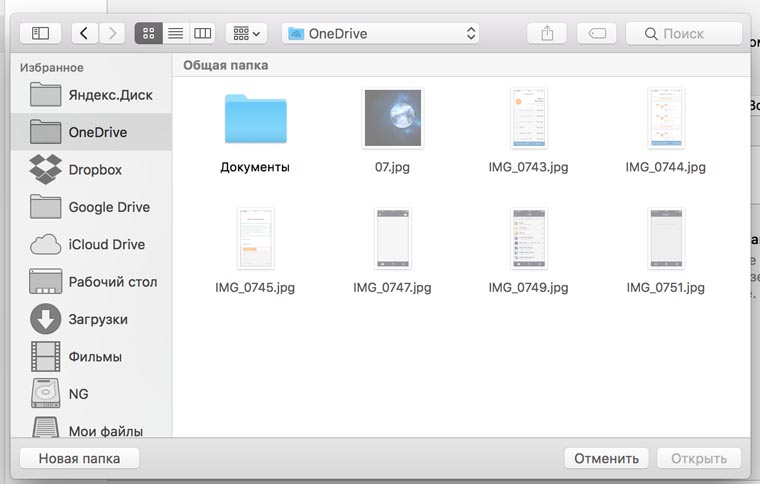Click the 07.jpg file name
This screenshot has height=484, width=760.
(392, 167)
